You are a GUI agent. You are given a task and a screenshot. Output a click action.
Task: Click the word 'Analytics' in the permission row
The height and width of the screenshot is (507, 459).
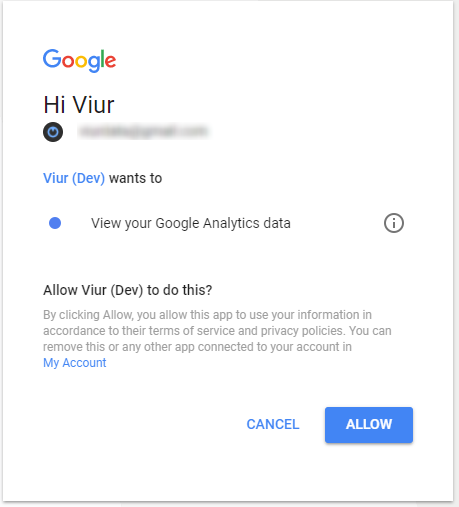(x=231, y=223)
